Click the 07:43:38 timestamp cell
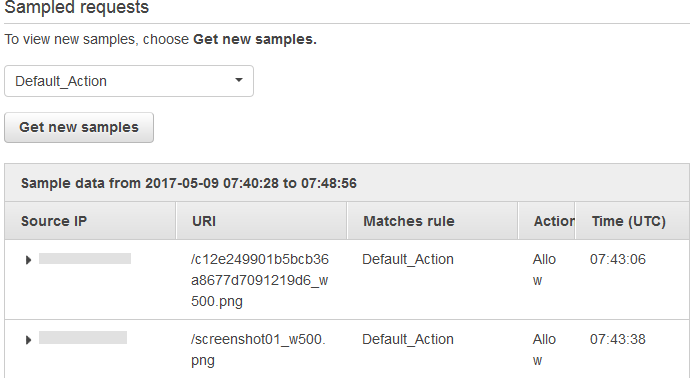The width and height of the screenshot is (692, 378). tap(618, 339)
